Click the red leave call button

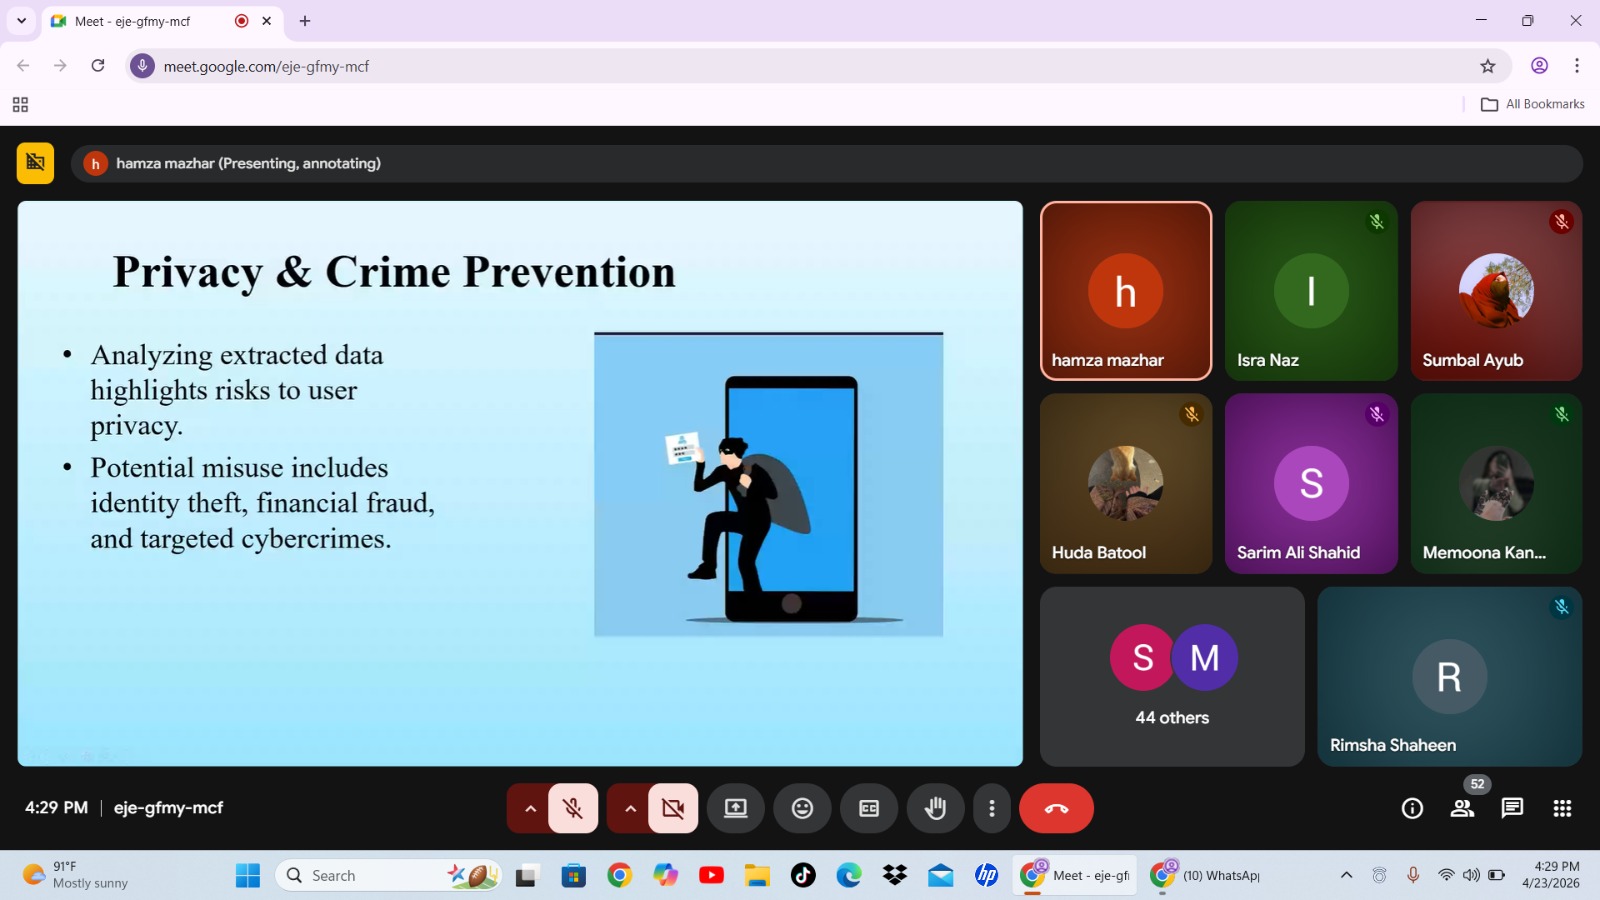(x=1056, y=808)
